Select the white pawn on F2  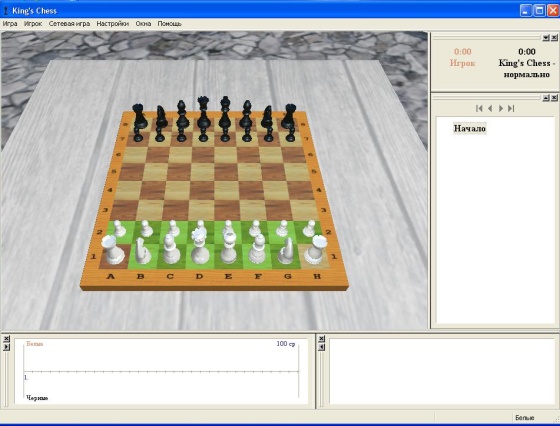(x=255, y=229)
